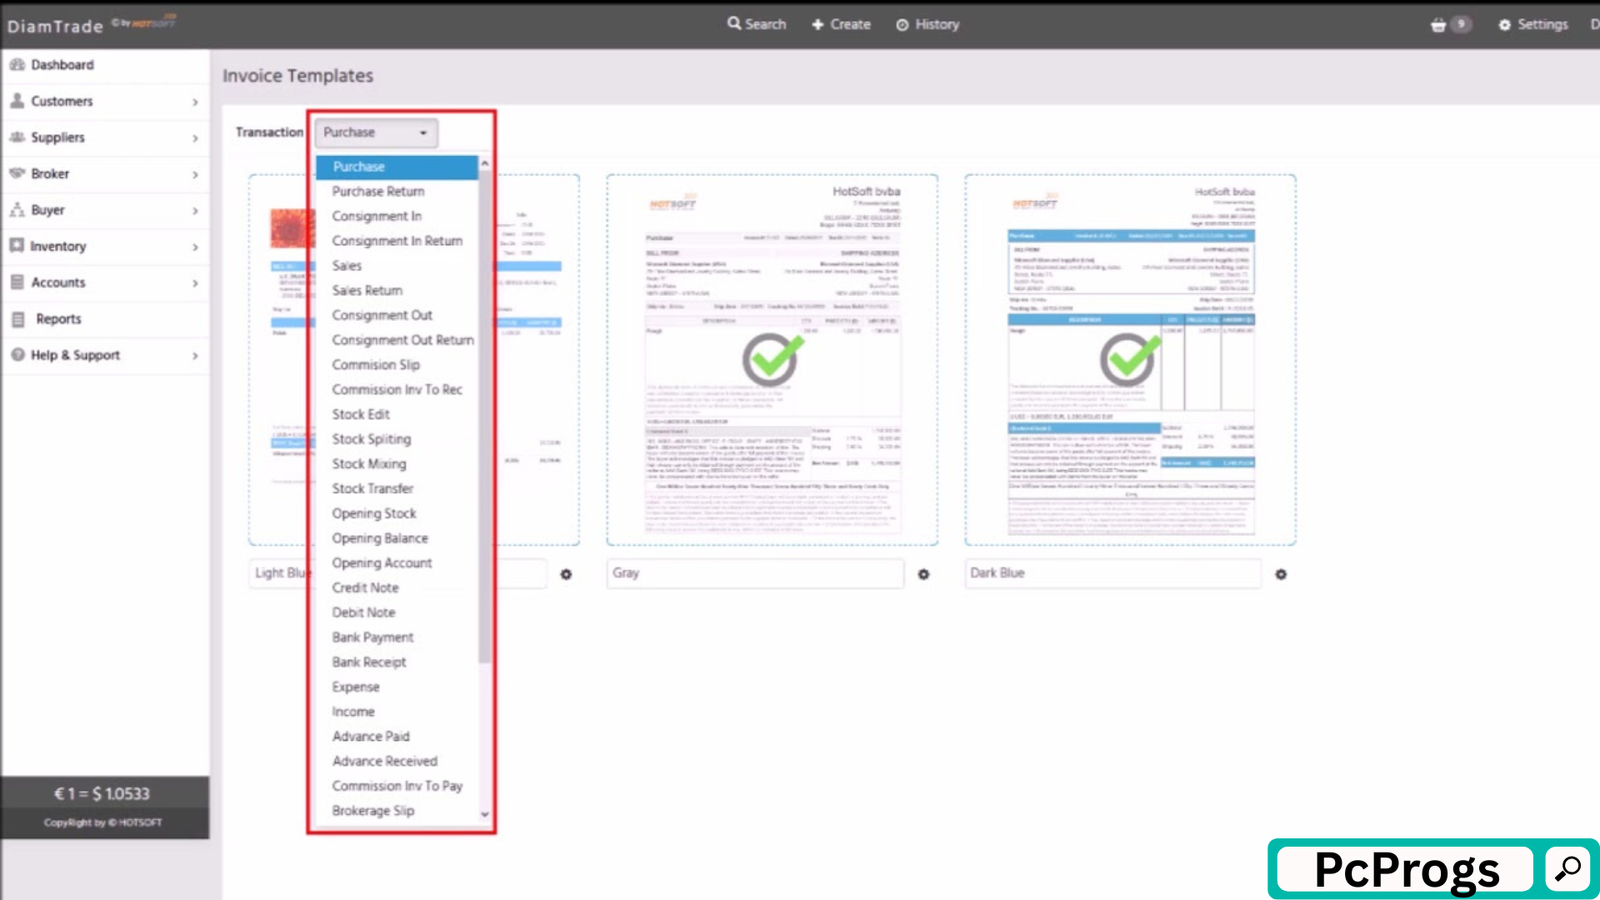Open the basket icon in top bar
Image resolution: width=1600 pixels, height=900 pixels.
tap(1438, 24)
